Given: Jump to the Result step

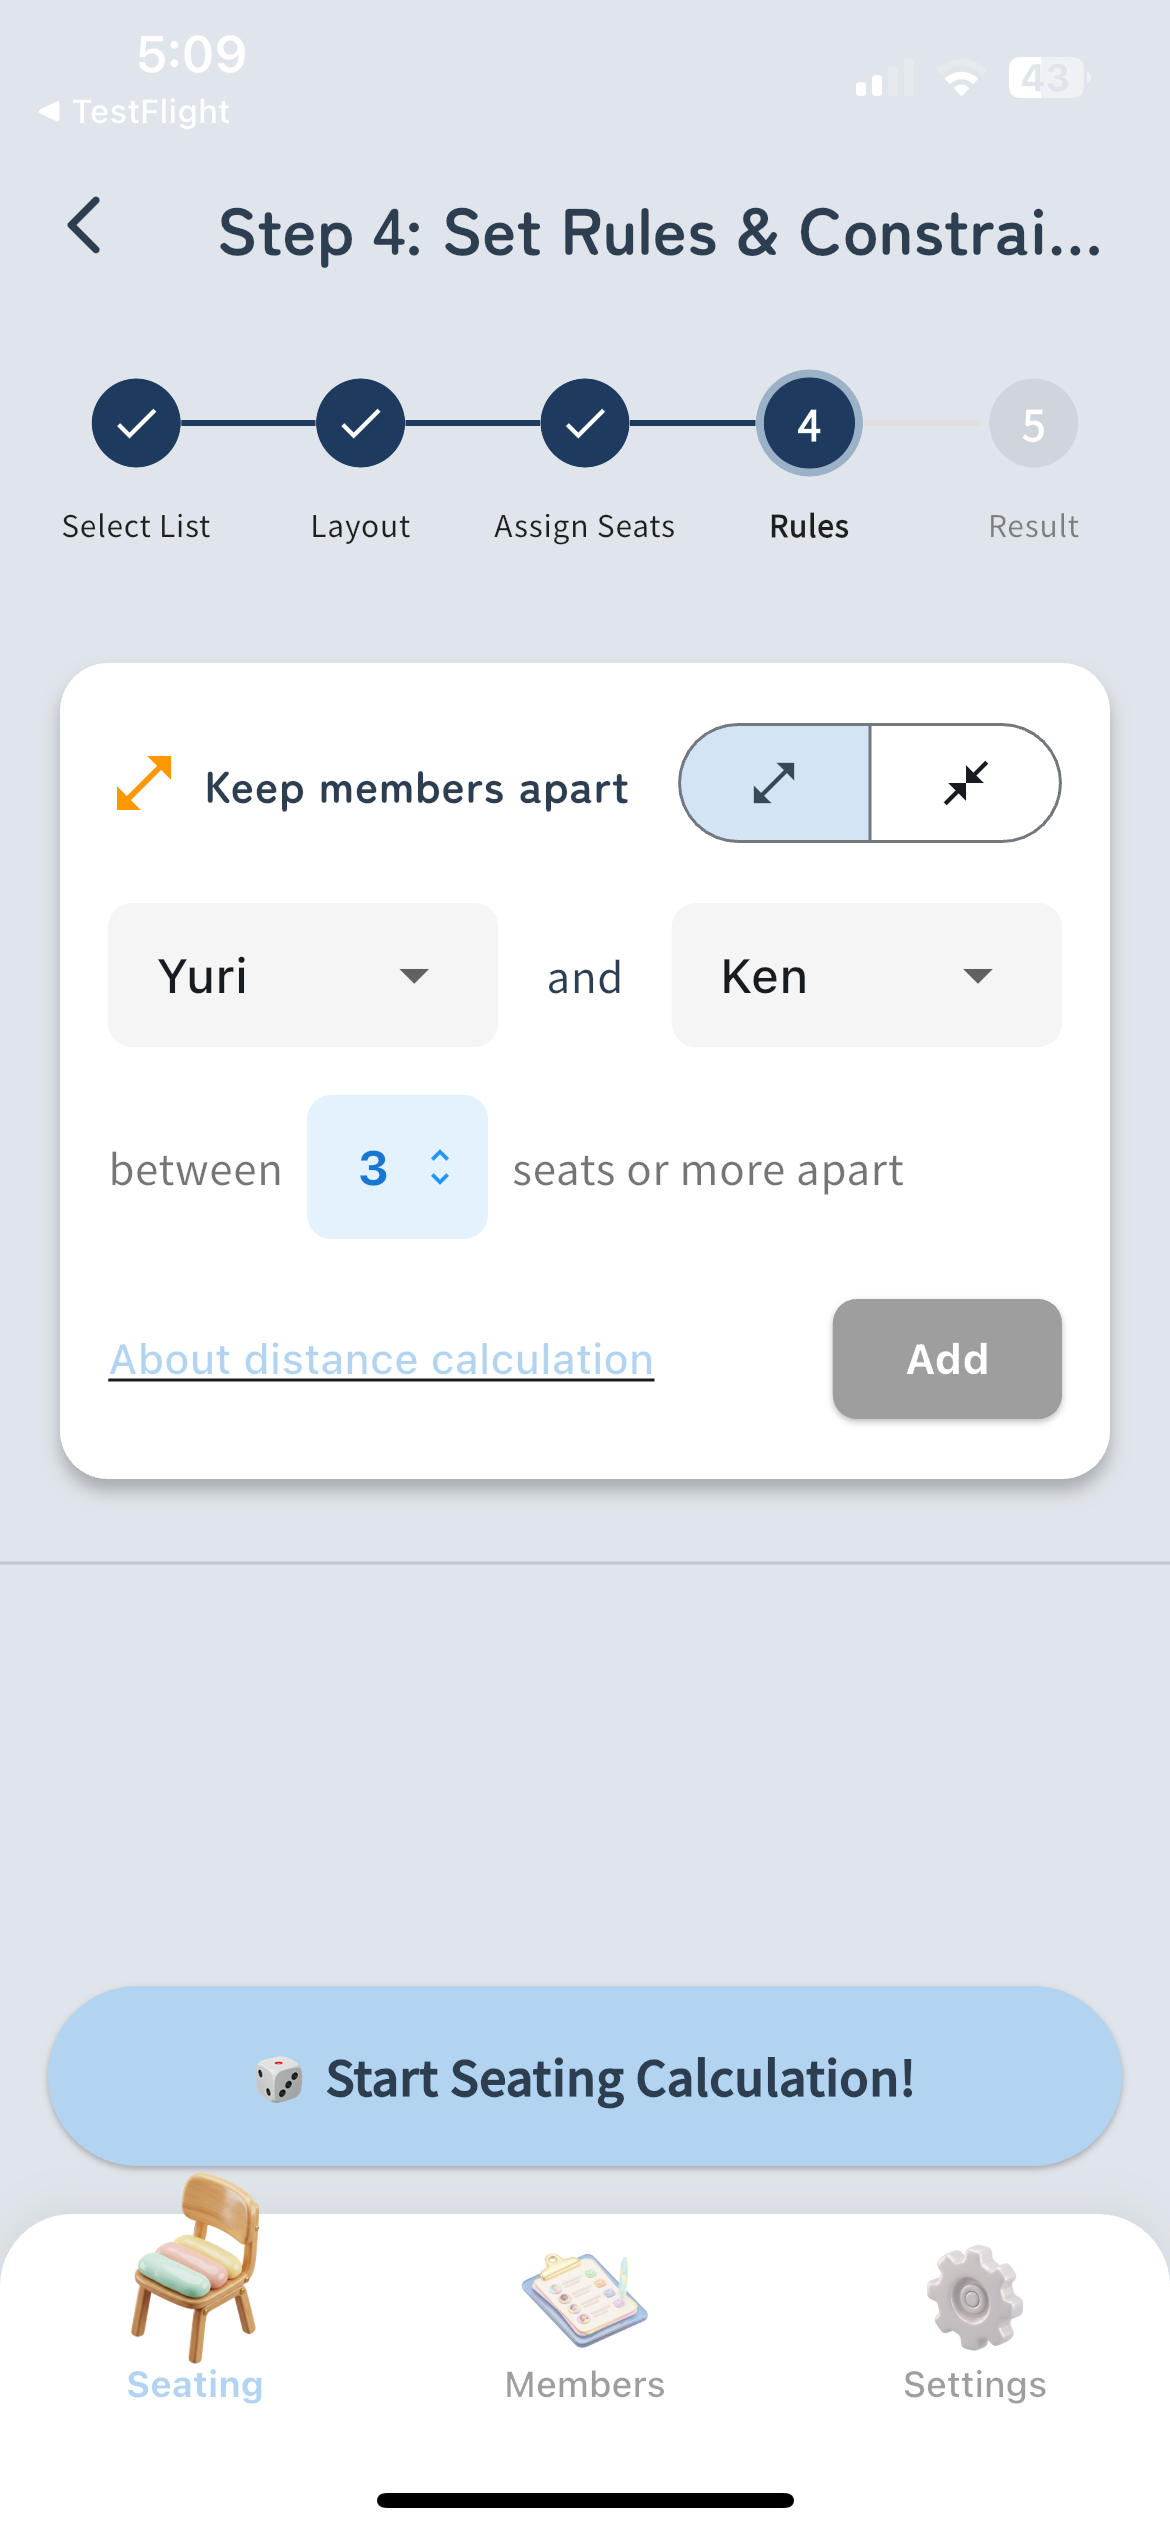Looking at the screenshot, I should [1033, 423].
